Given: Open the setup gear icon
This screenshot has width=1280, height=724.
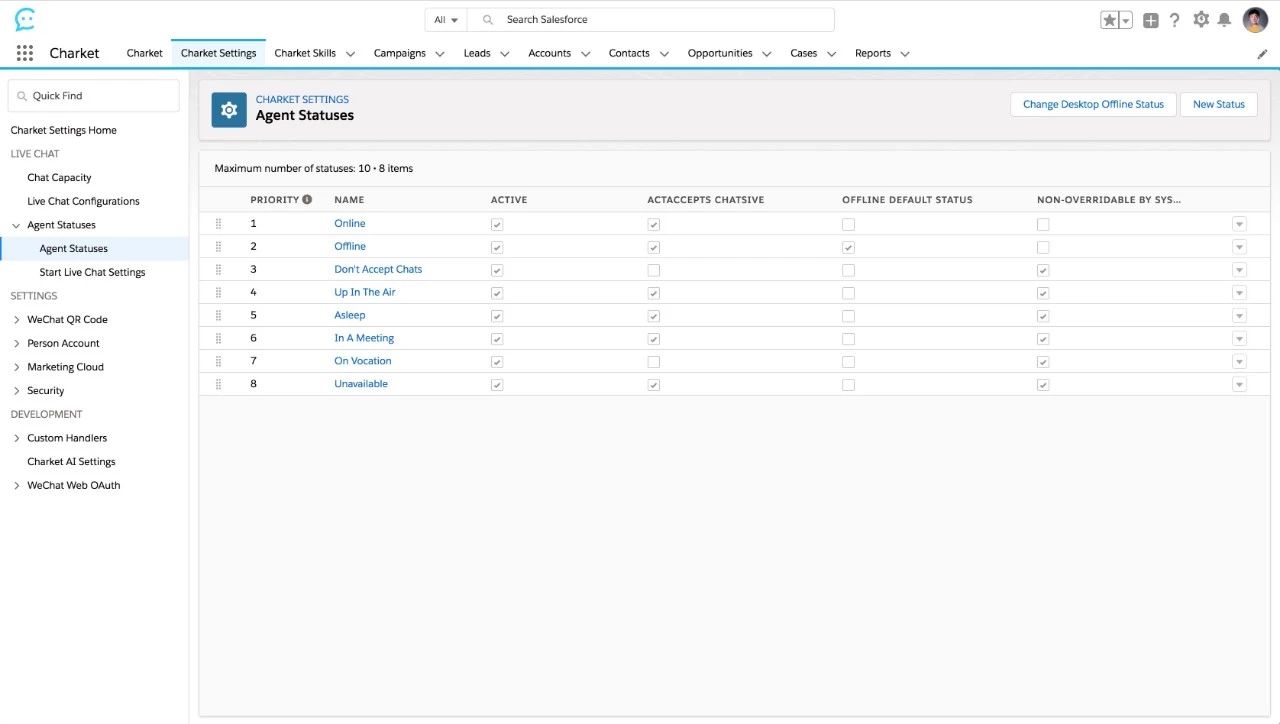Looking at the screenshot, I should [1201, 20].
